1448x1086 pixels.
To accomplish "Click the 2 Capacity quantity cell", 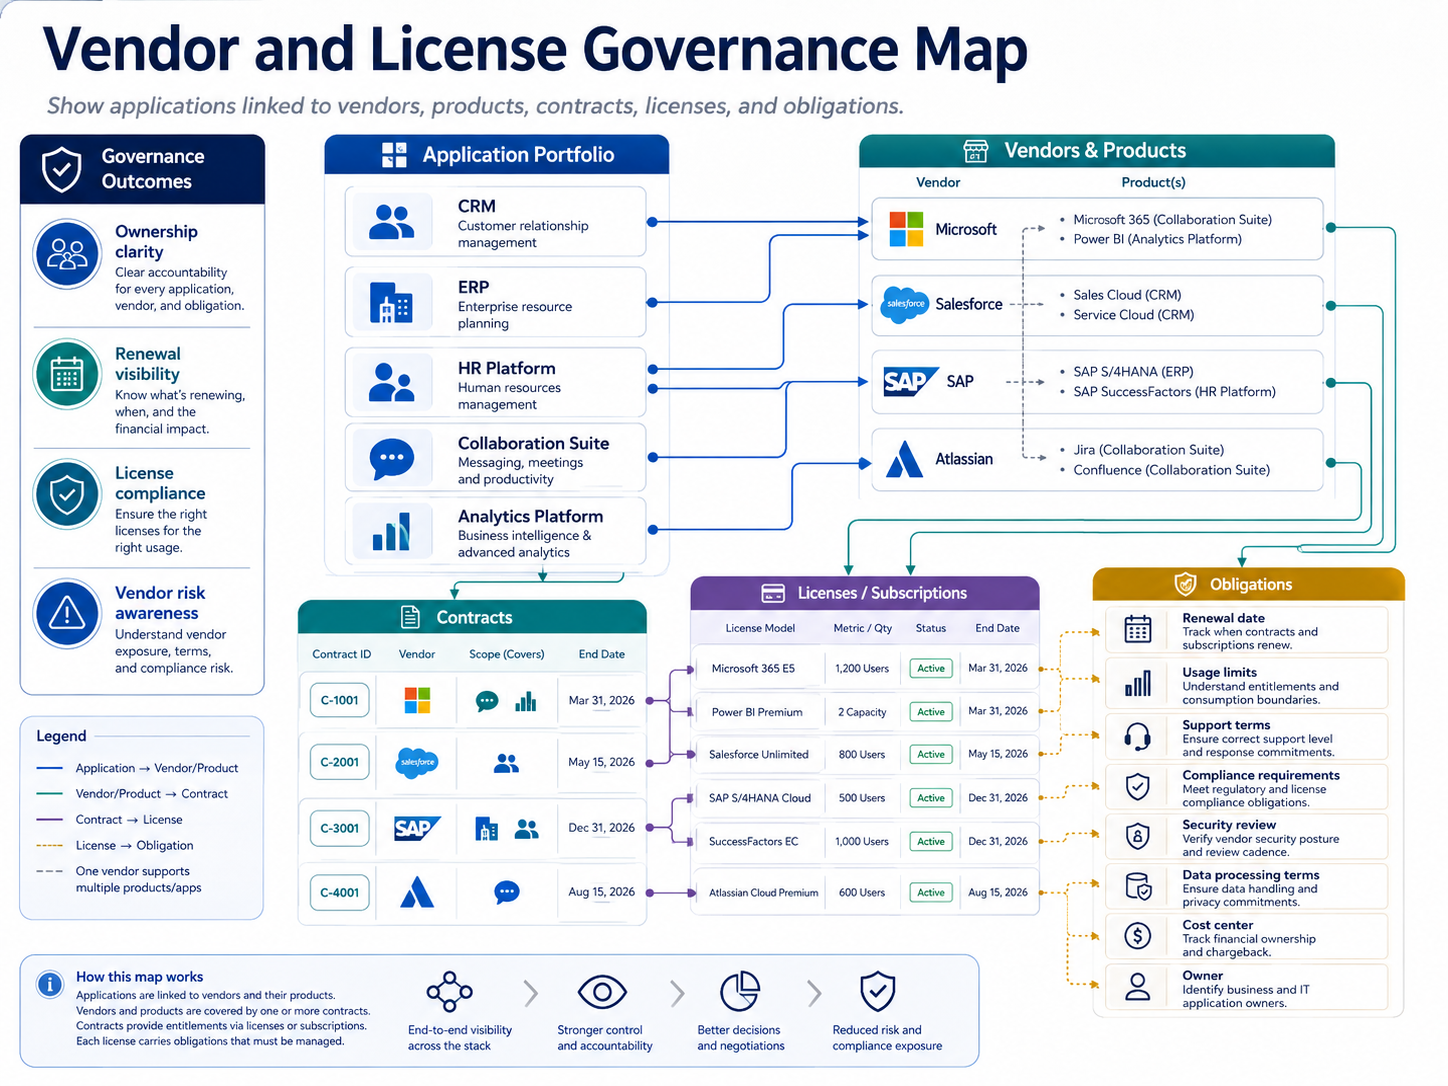I will (862, 712).
